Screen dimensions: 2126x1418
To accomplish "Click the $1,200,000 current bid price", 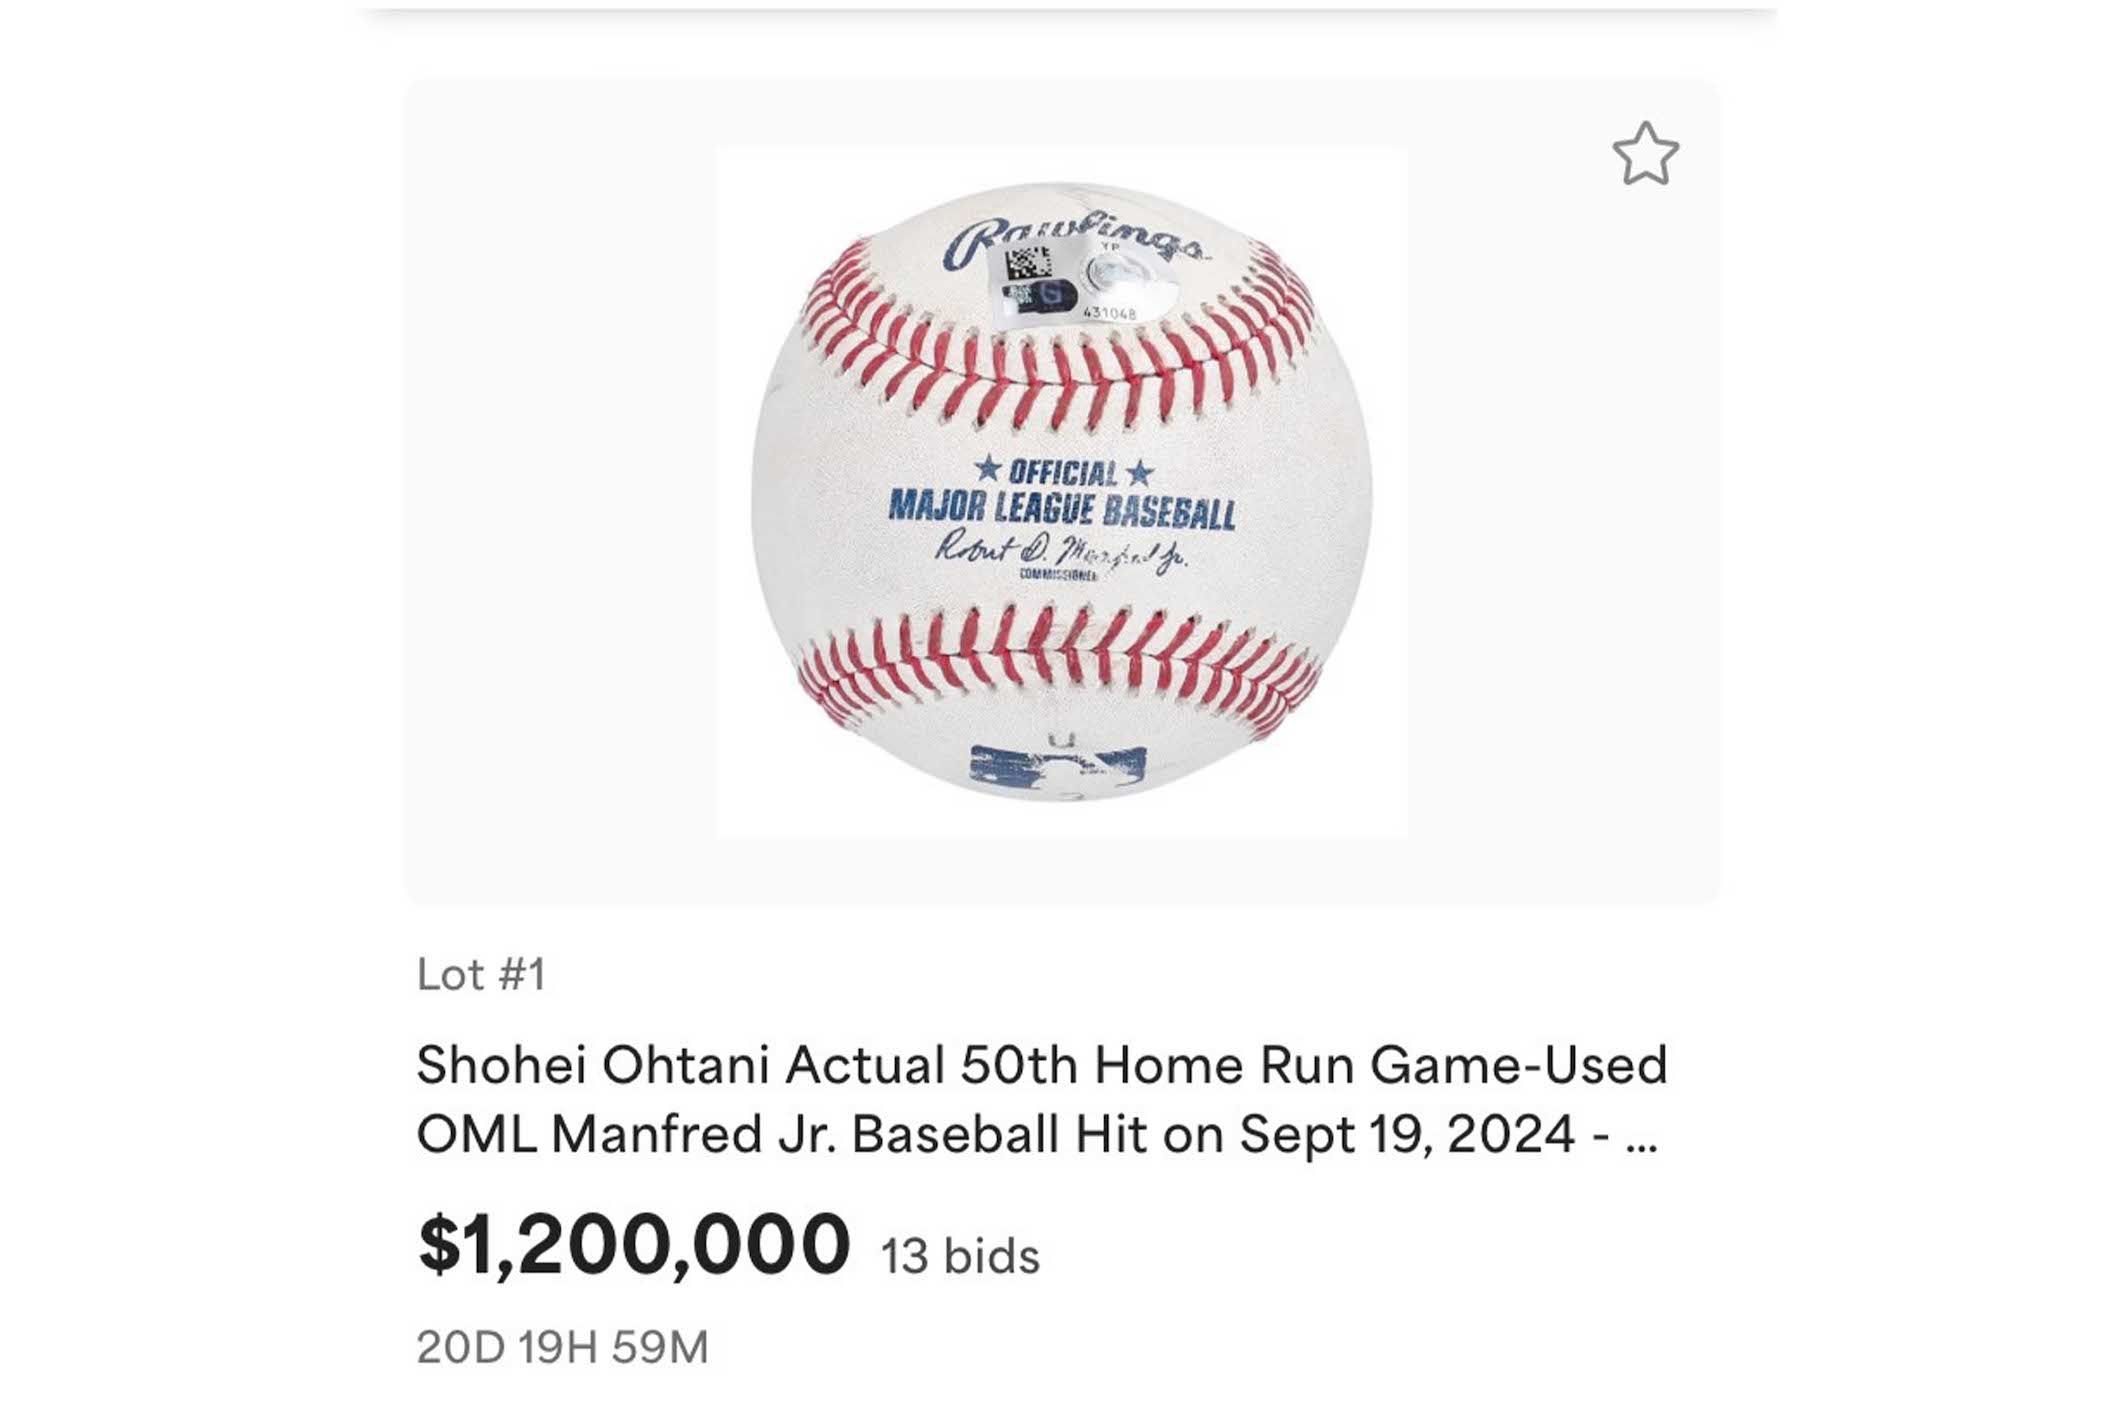I will pos(634,1245).
